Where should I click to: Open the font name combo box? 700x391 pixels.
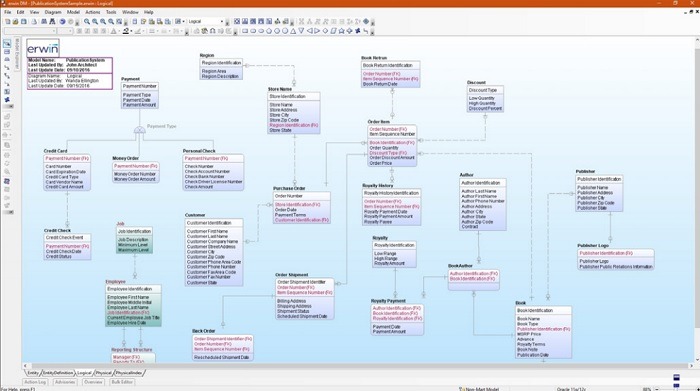pyautogui.click(x=30, y=31)
